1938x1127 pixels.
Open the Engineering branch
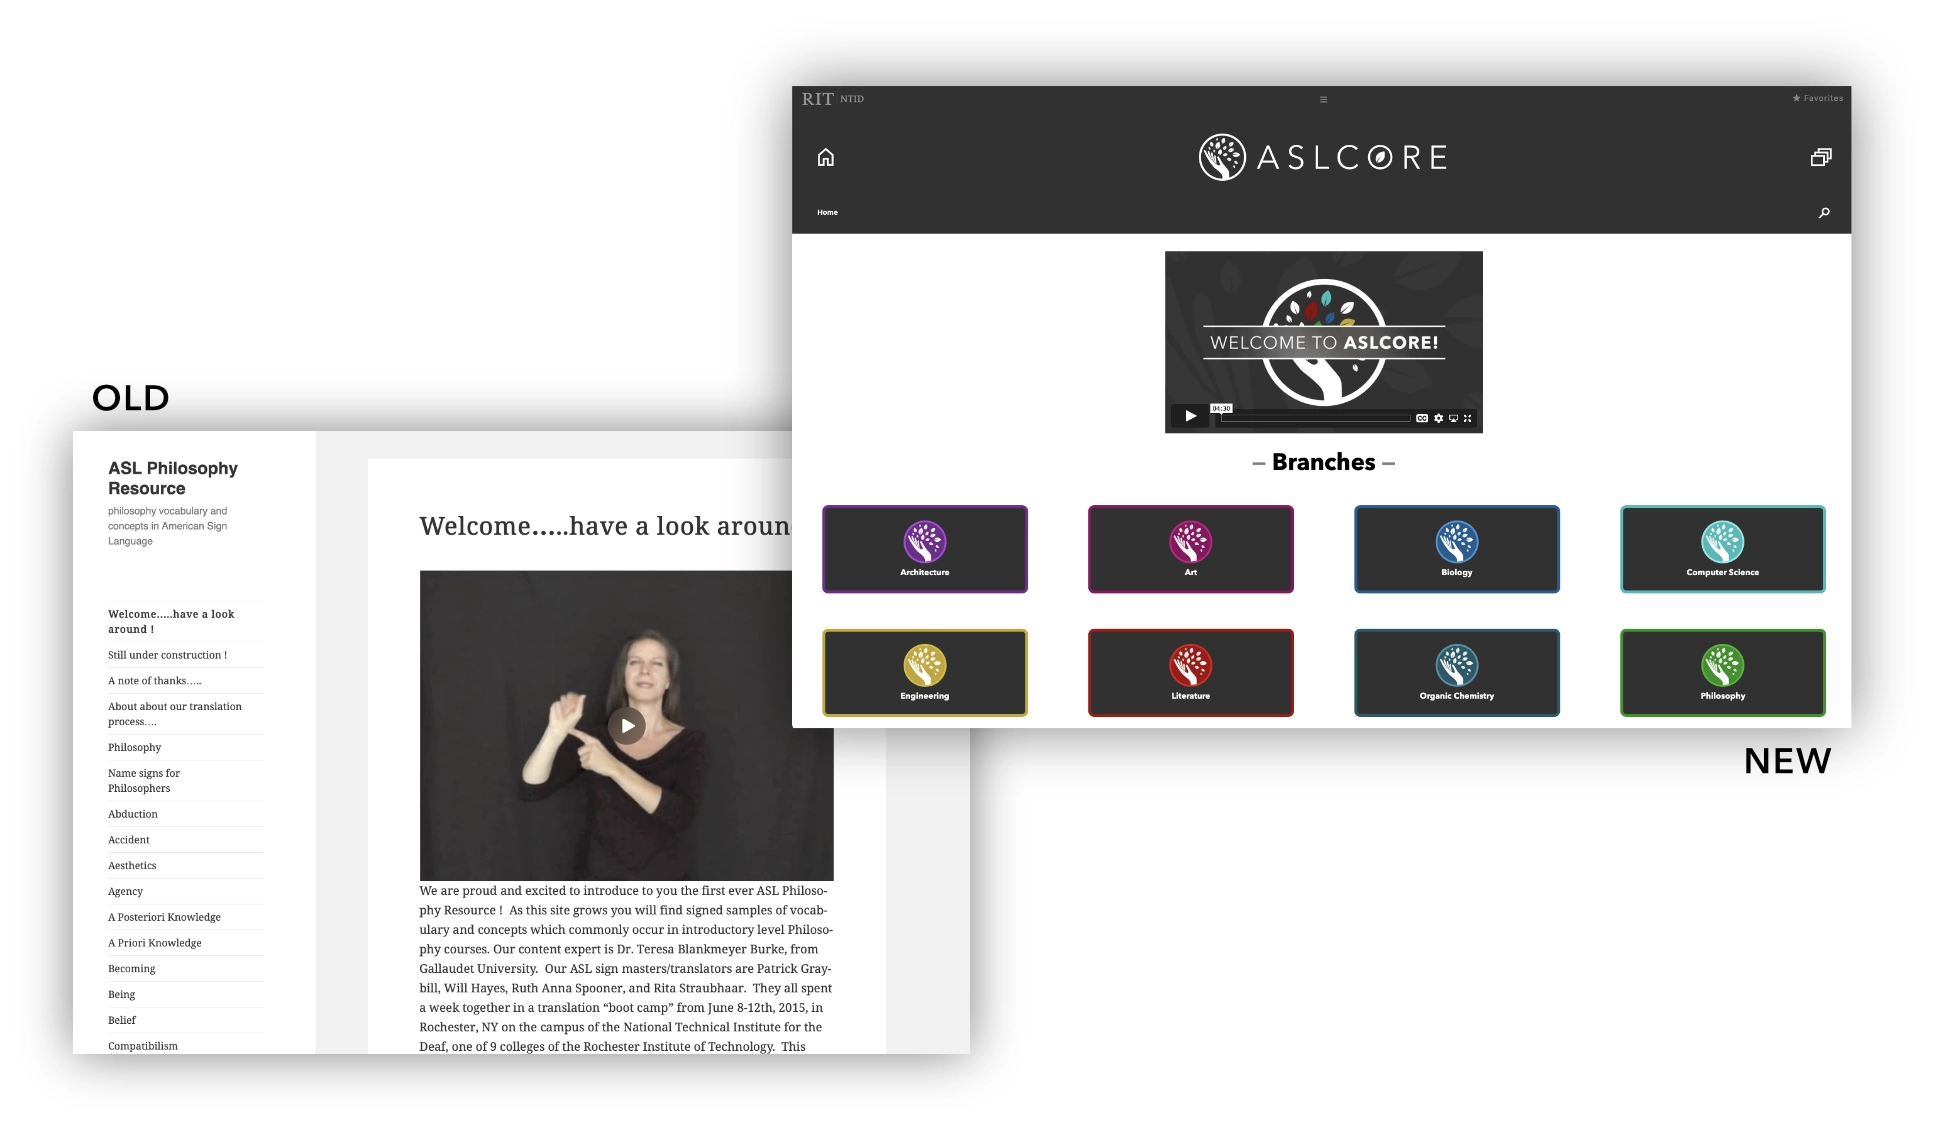(x=924, y=672)
